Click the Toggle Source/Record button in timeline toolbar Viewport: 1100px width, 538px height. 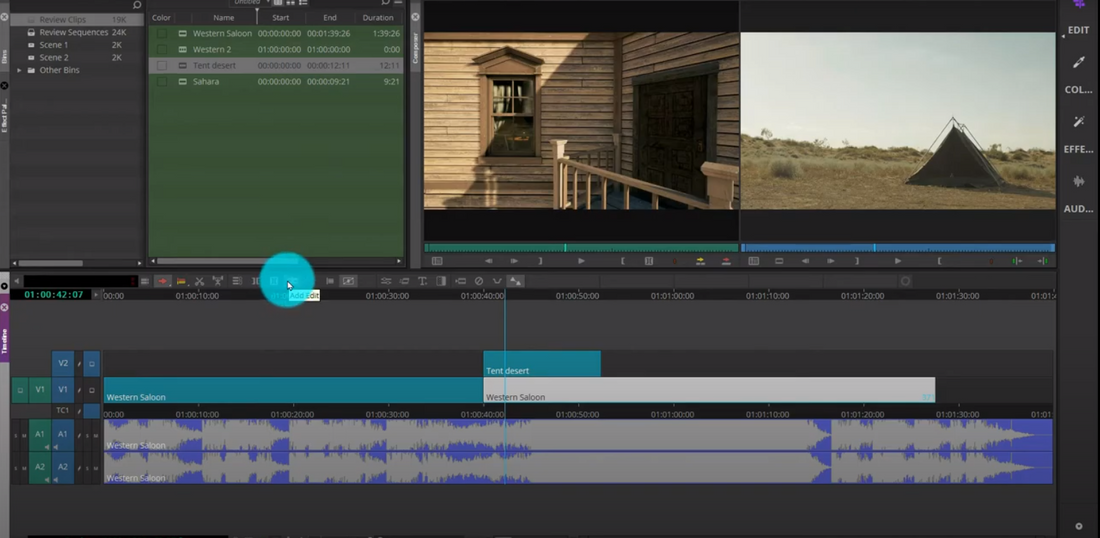click(348, 281)
